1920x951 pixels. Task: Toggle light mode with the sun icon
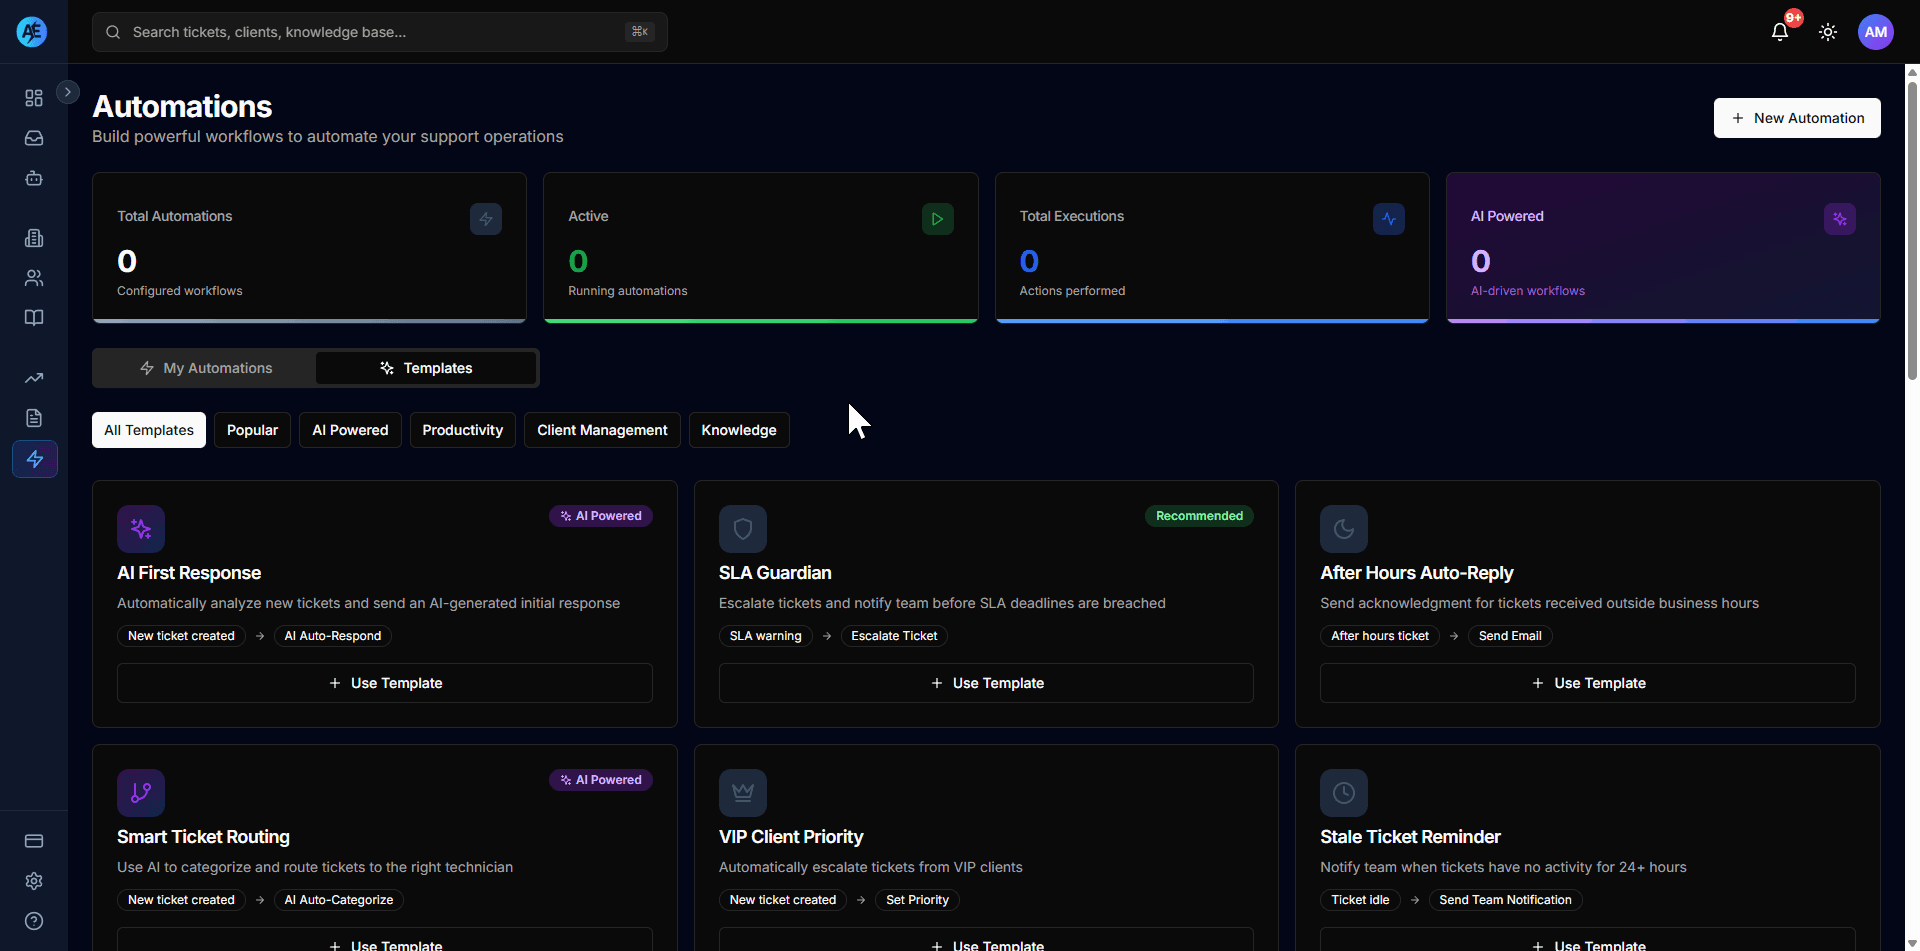(x=1828, y=31)
